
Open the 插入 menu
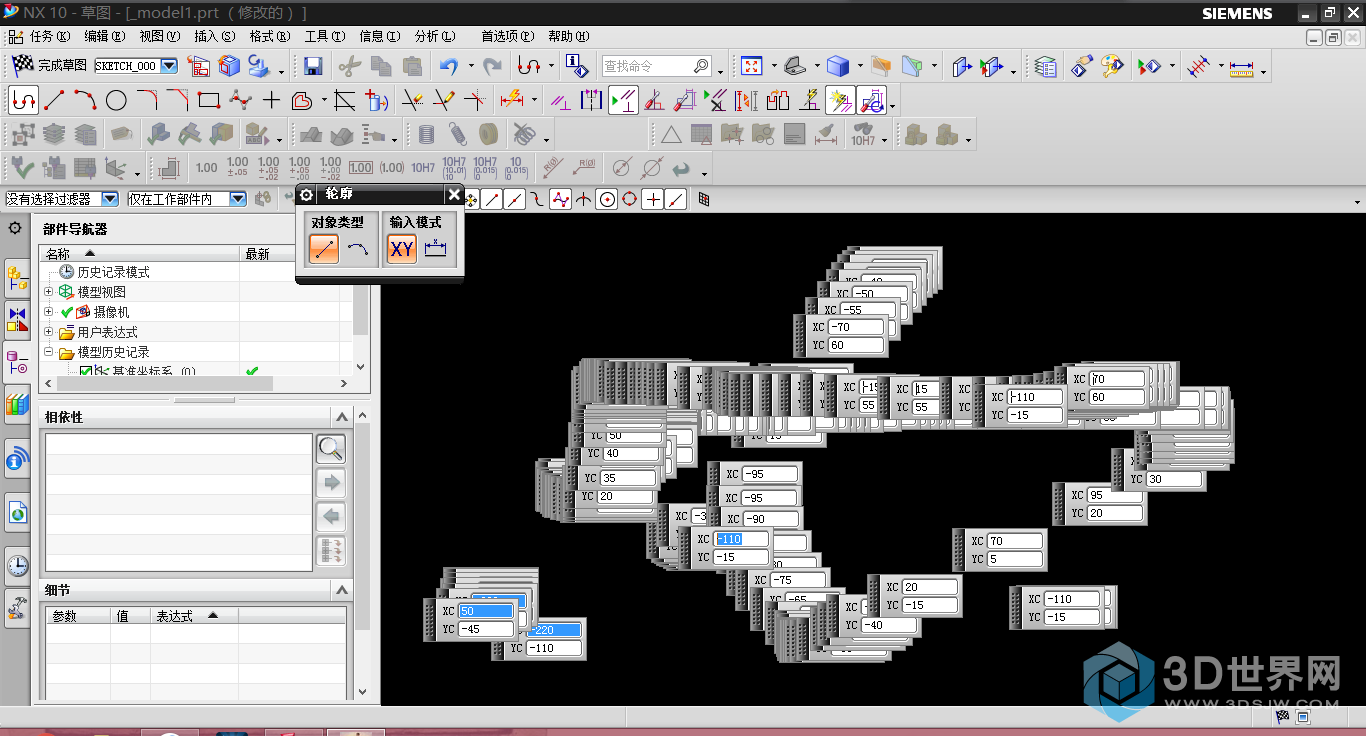(x=214, y=36)
